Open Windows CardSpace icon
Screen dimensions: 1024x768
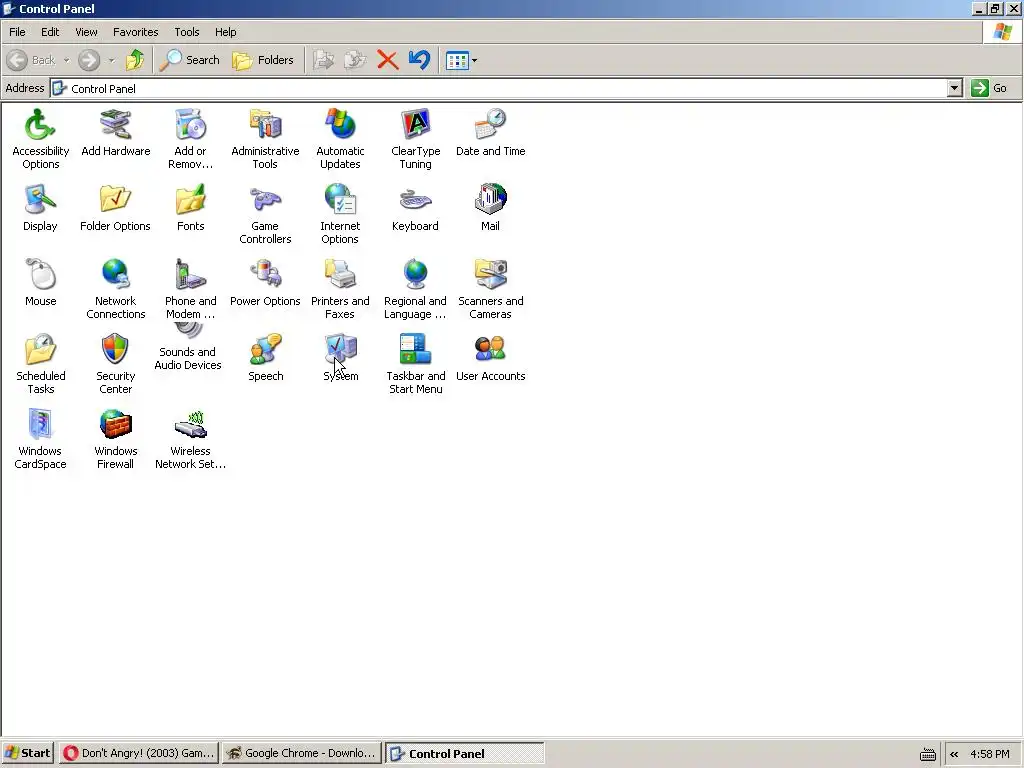click(x=40, y=424)
